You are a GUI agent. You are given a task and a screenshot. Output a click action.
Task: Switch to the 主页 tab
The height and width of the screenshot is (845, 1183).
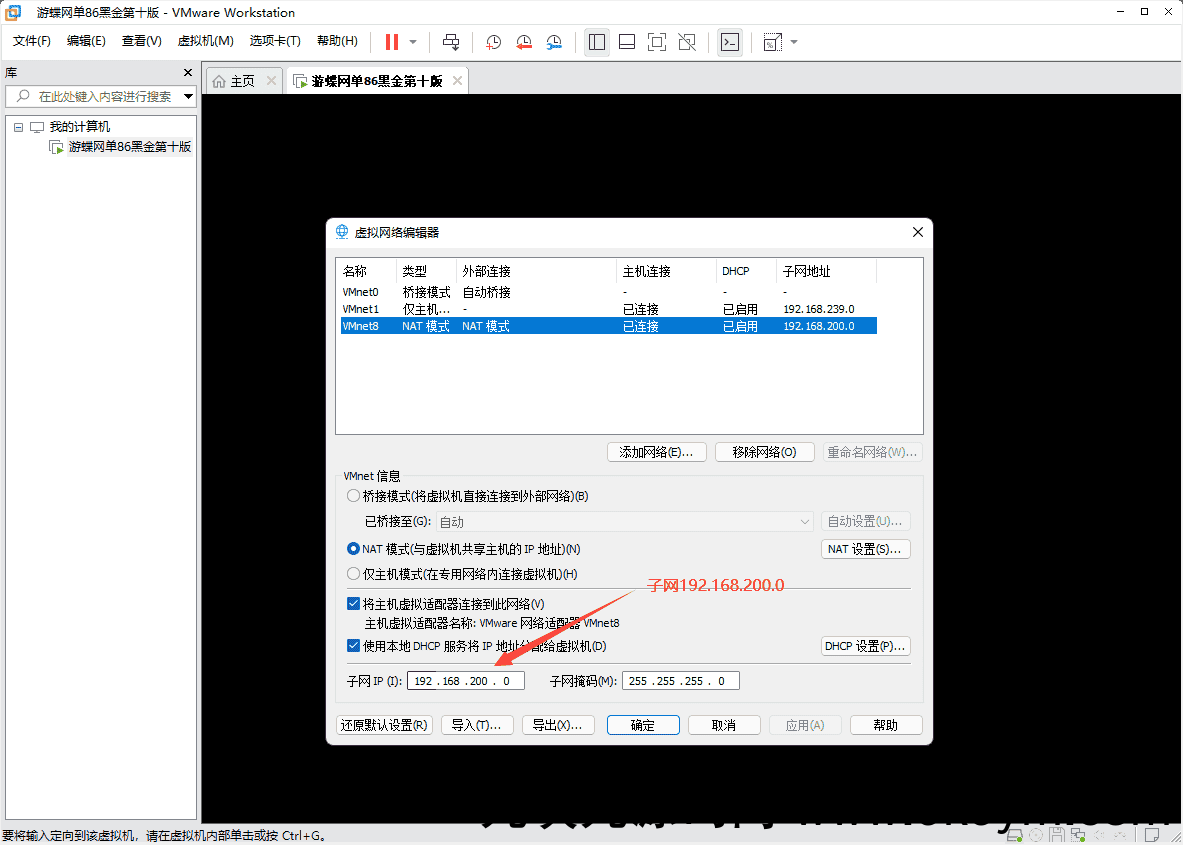click(x=234, y=81)
